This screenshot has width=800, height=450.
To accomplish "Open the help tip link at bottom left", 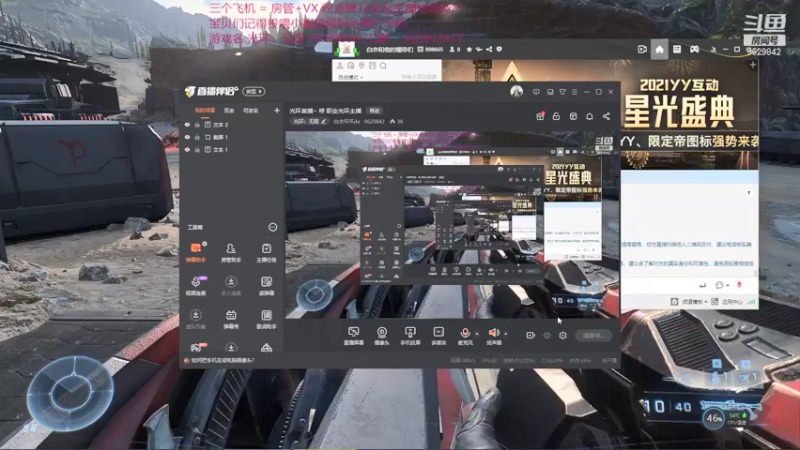I will click(219, 360).
